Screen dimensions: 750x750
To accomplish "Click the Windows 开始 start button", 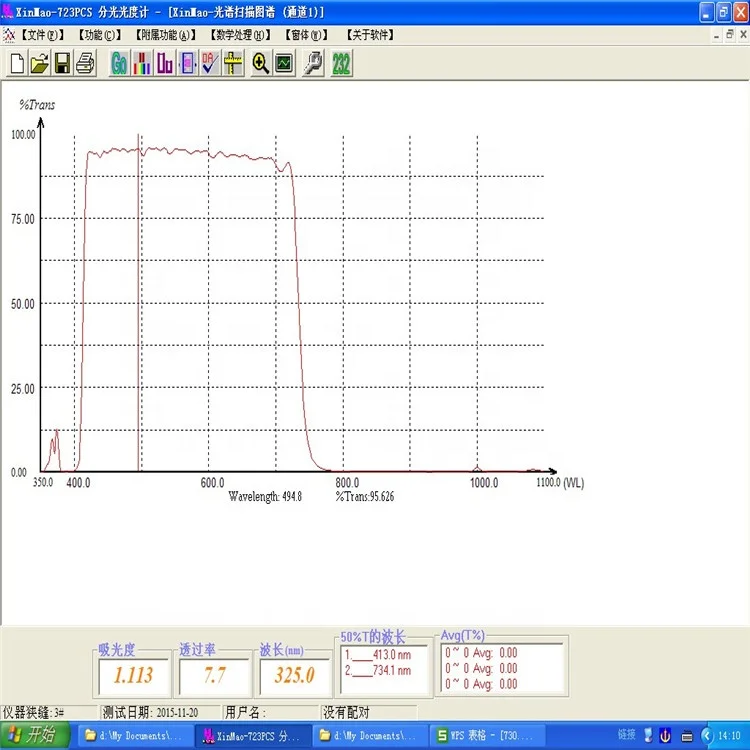I will pos(33,736).
